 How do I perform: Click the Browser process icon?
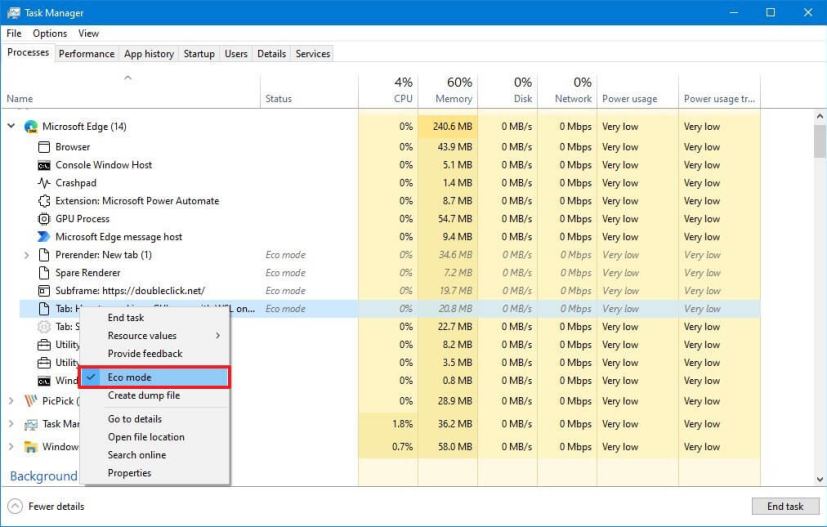44,147
